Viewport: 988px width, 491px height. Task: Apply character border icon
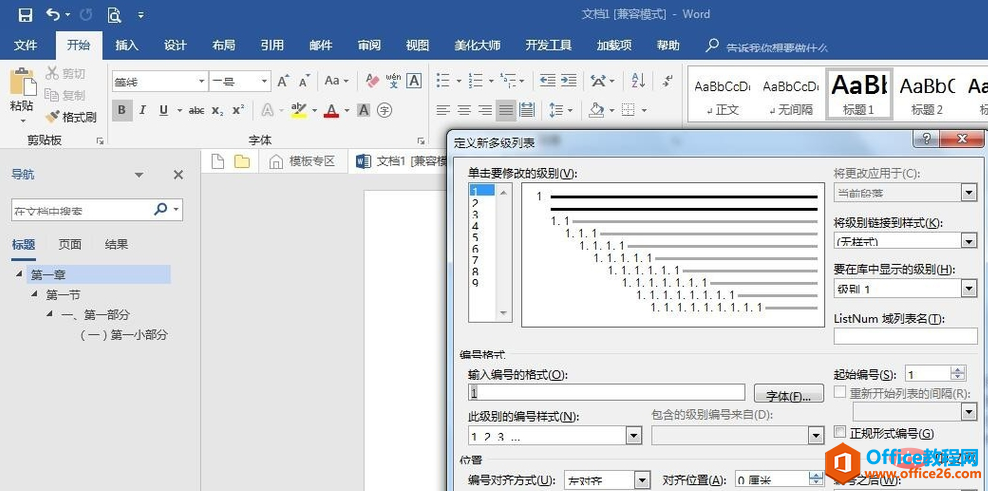click(x=414, y=81)
